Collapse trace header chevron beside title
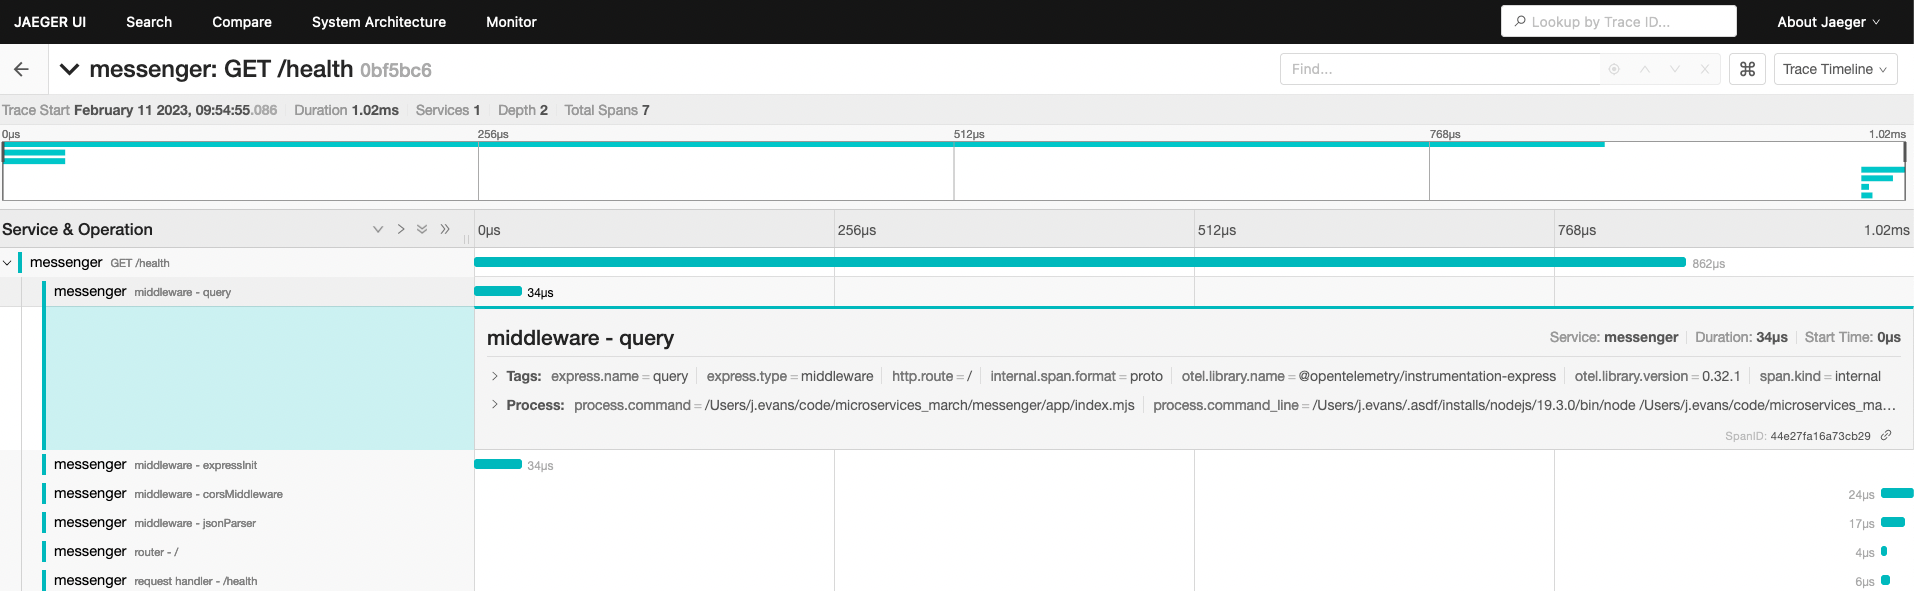This screenshot has width=1914, height=591. tap(69, 69)
